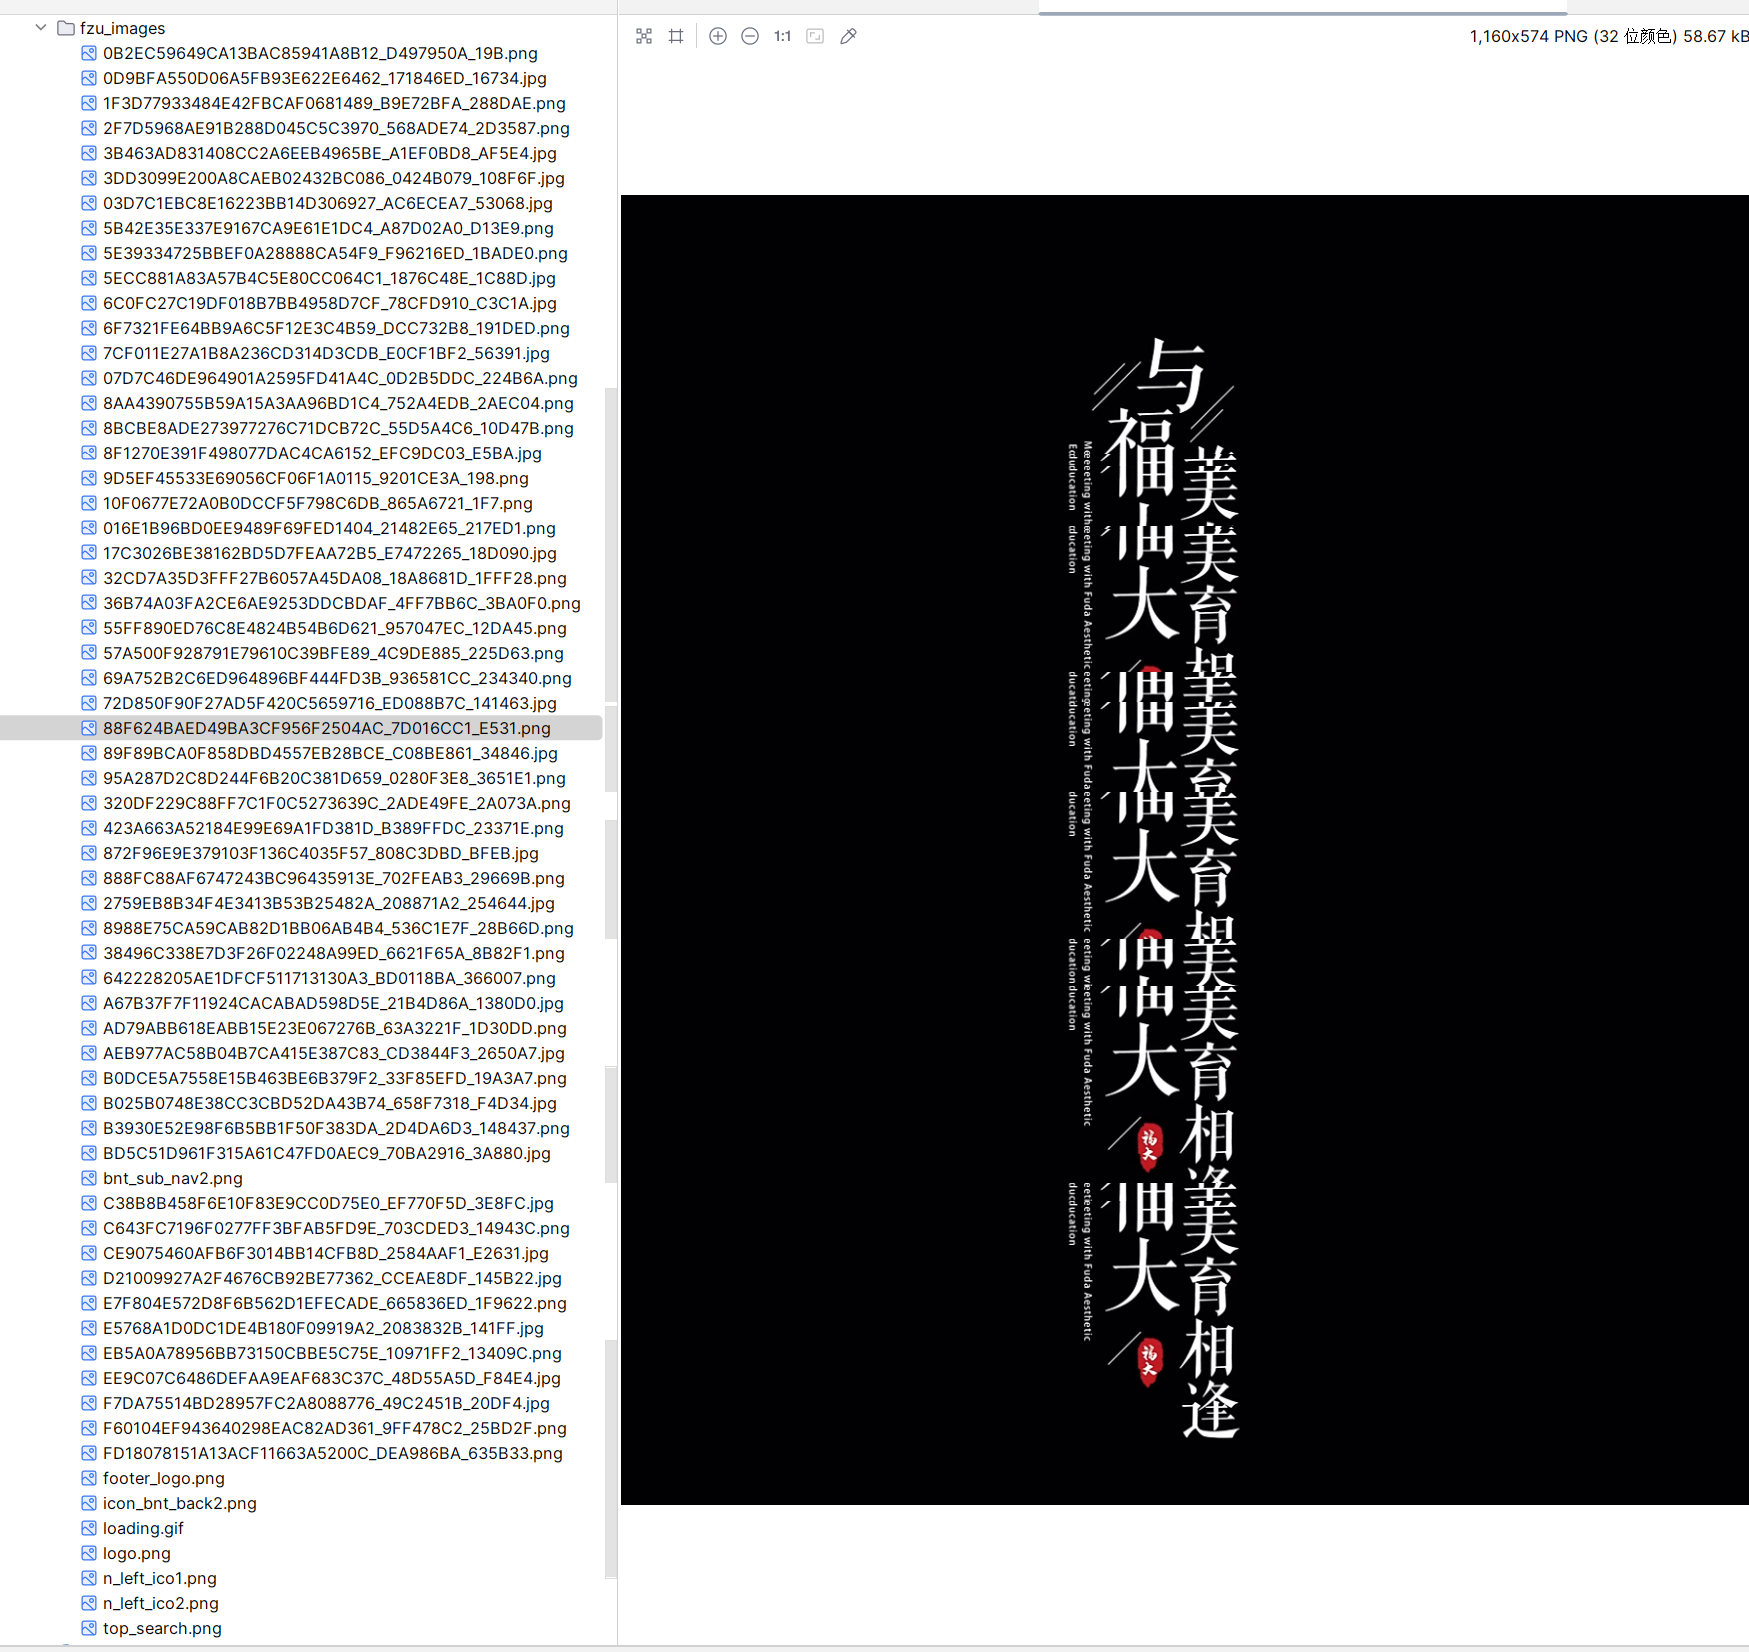
Task: Zoom out with the minus icon
Action: 750,36
